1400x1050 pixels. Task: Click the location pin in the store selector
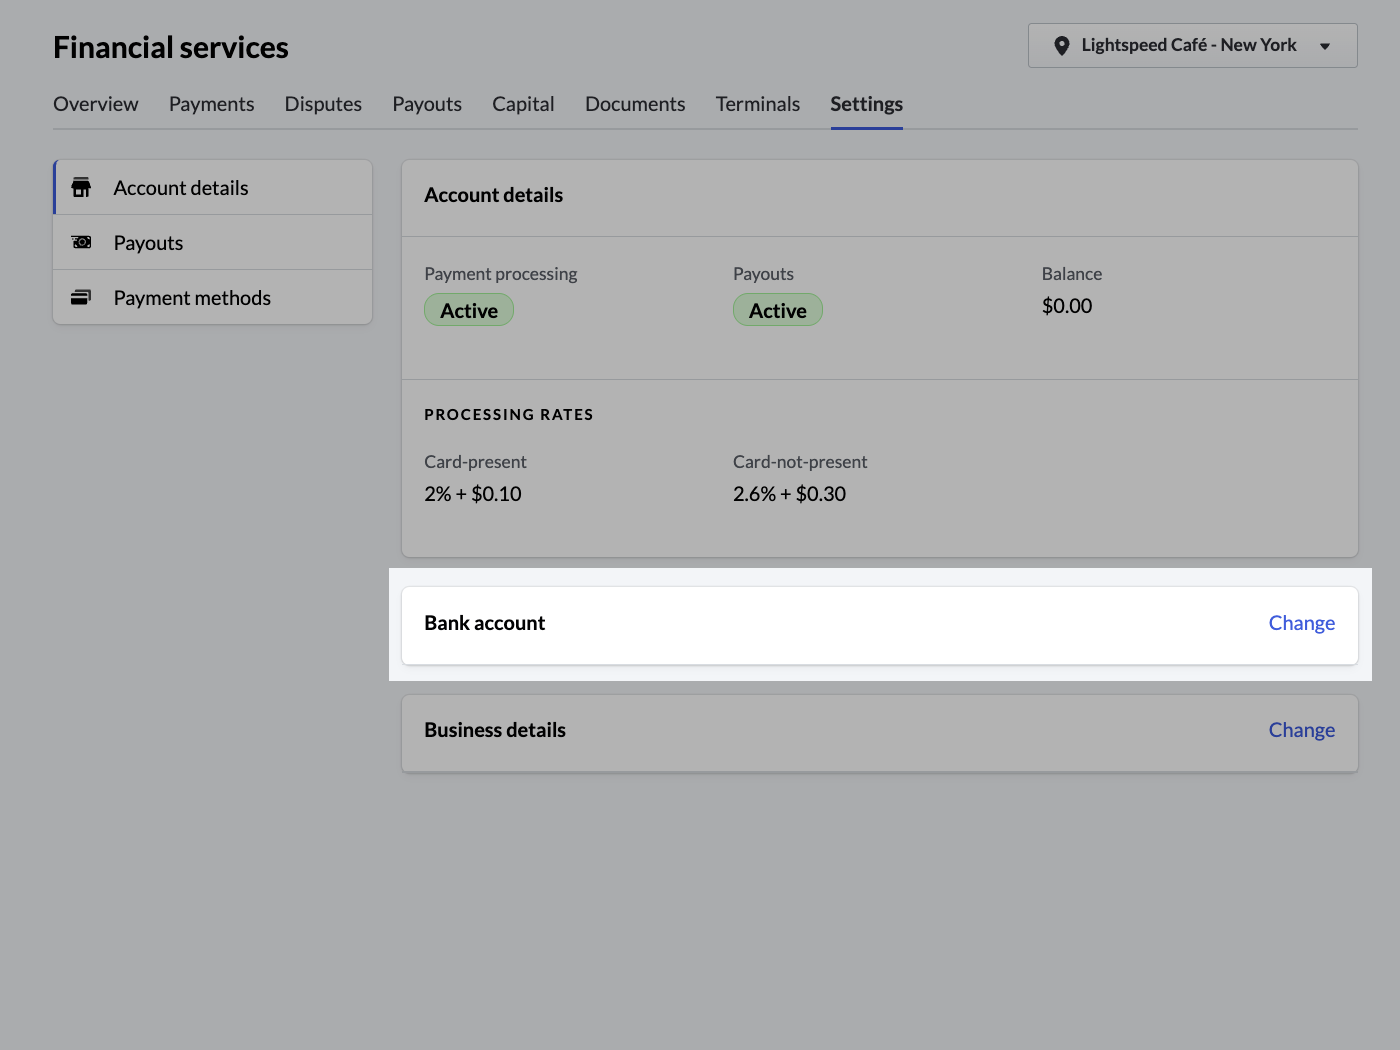click(1062, 45)
